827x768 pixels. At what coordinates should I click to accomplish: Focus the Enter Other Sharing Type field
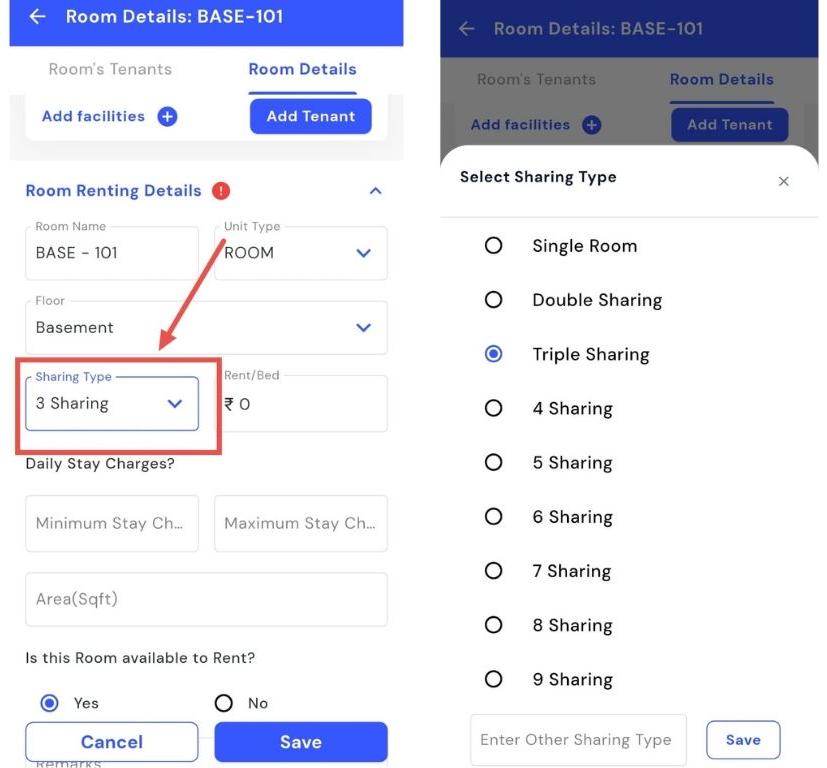(577, 740)
